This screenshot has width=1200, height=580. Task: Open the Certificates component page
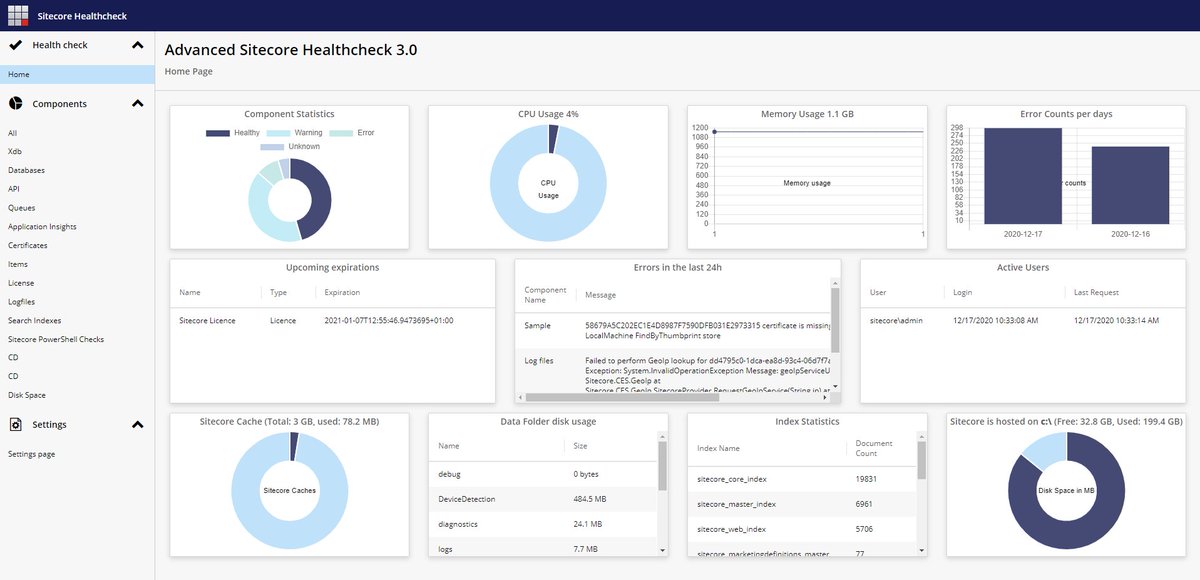click(x=28, y=245)
